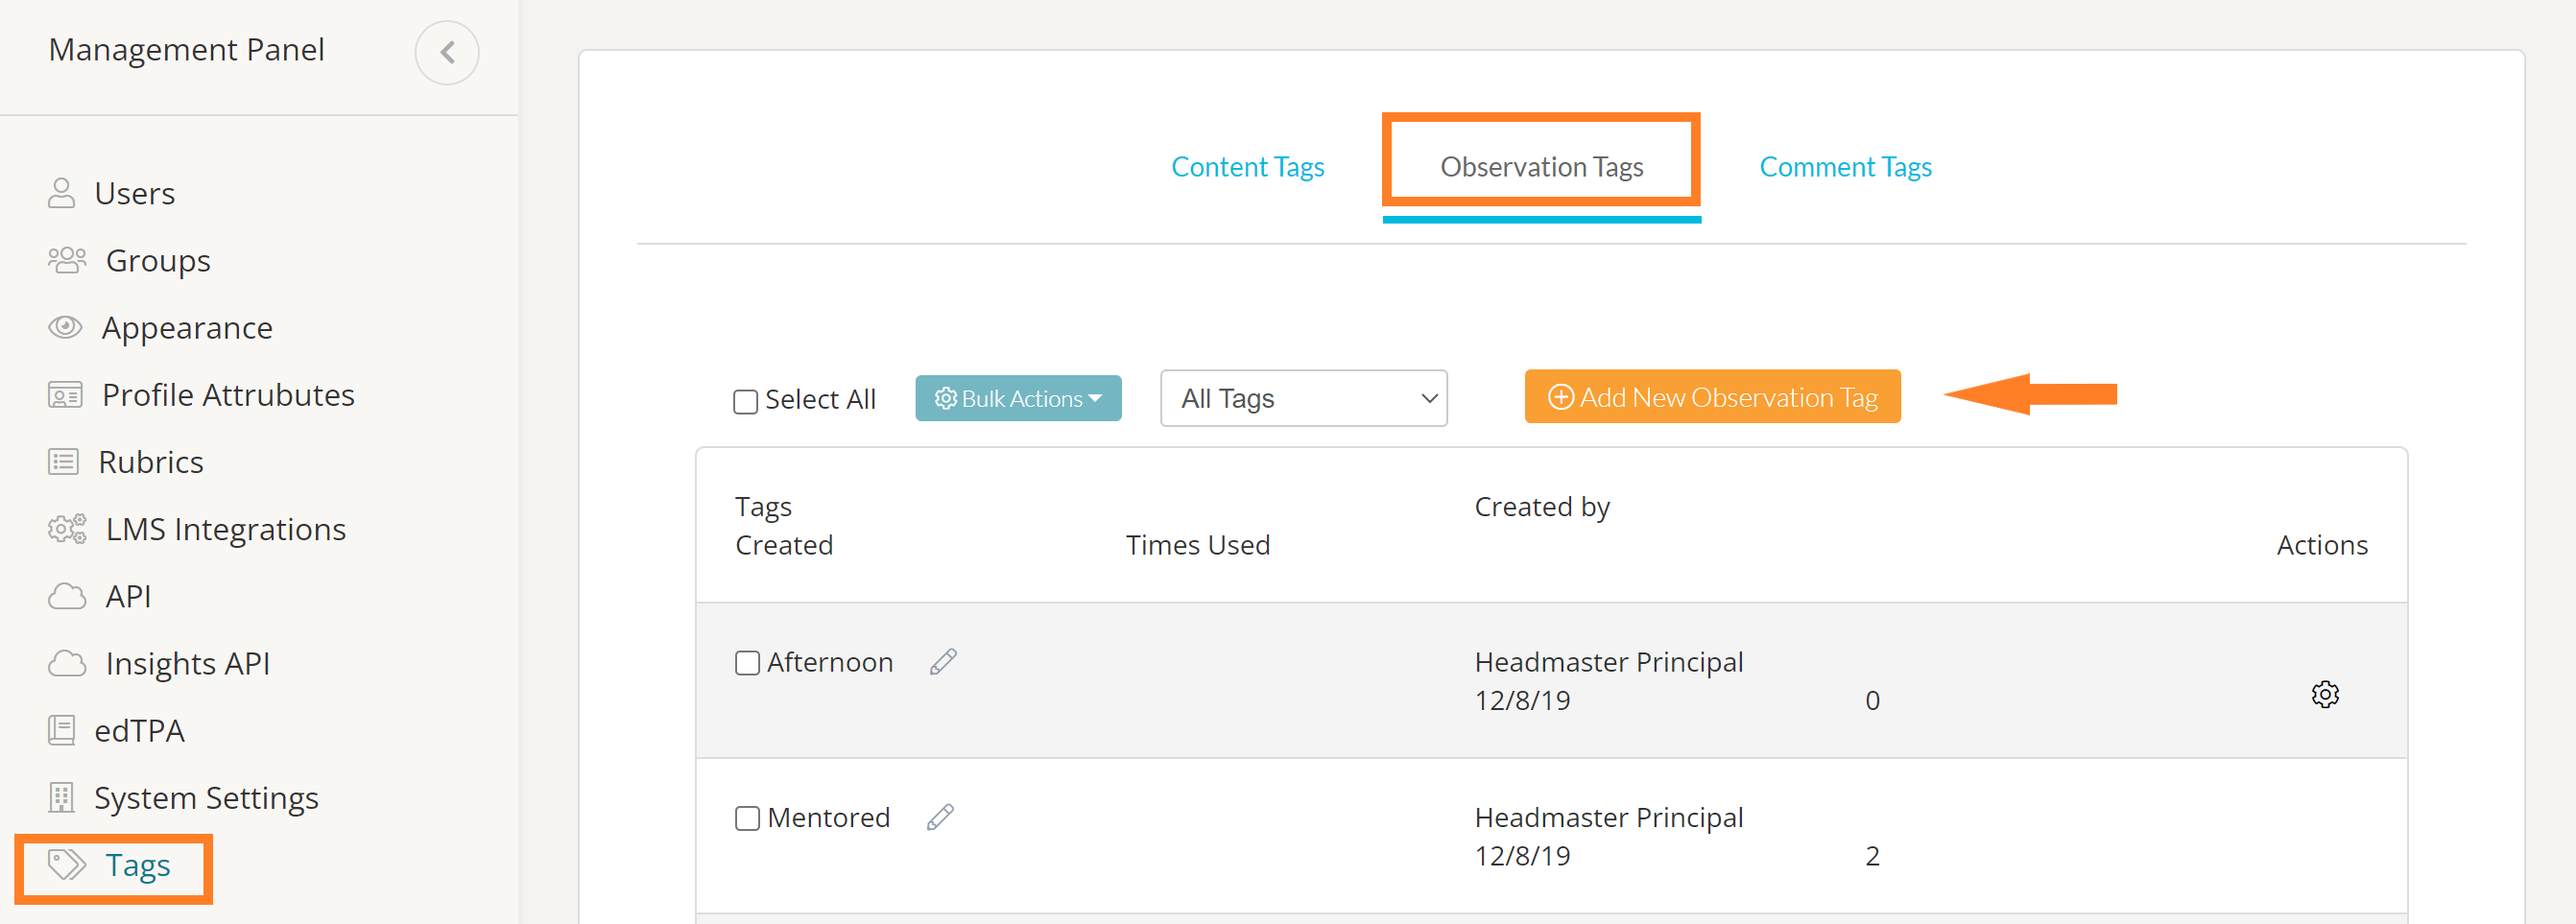
Task: Open the Insights API page
Action: tap(188, 663)
